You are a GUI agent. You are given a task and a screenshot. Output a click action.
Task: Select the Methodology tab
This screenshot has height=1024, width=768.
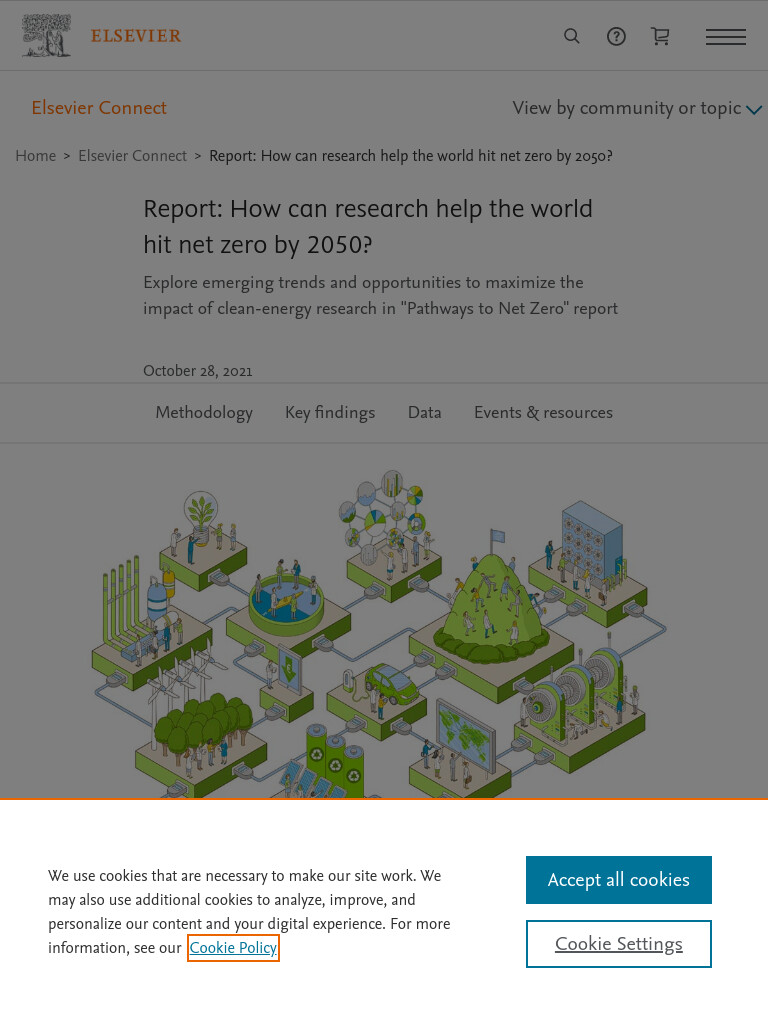click(204, 413)
